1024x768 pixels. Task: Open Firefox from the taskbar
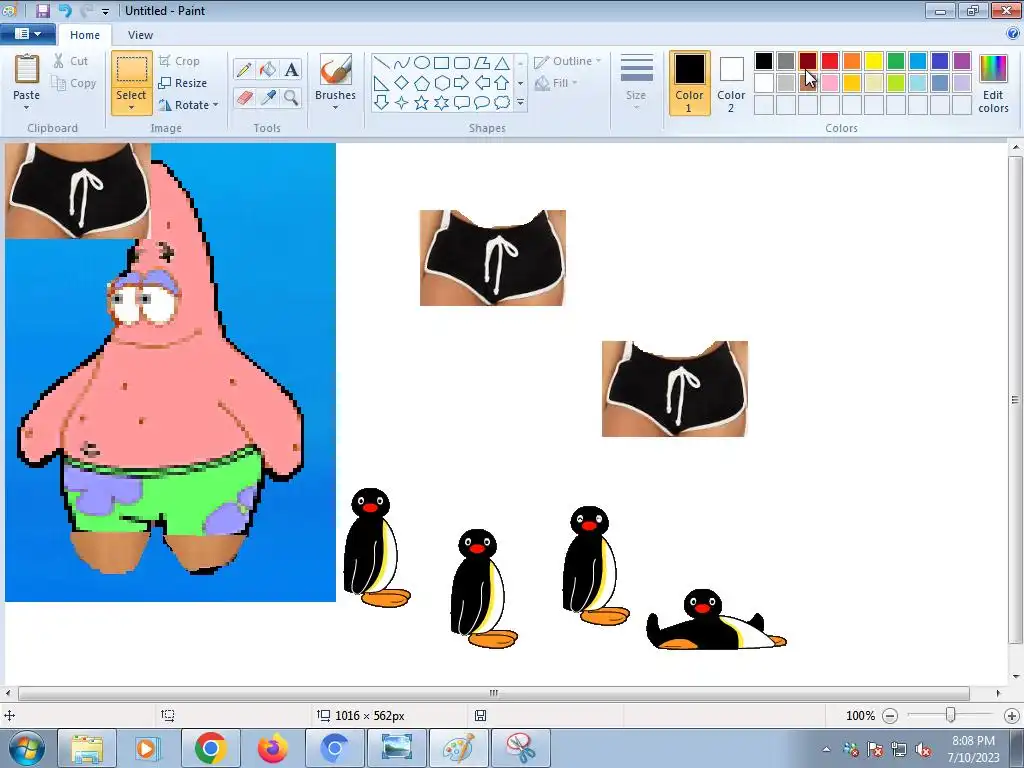tap(272, 748)
